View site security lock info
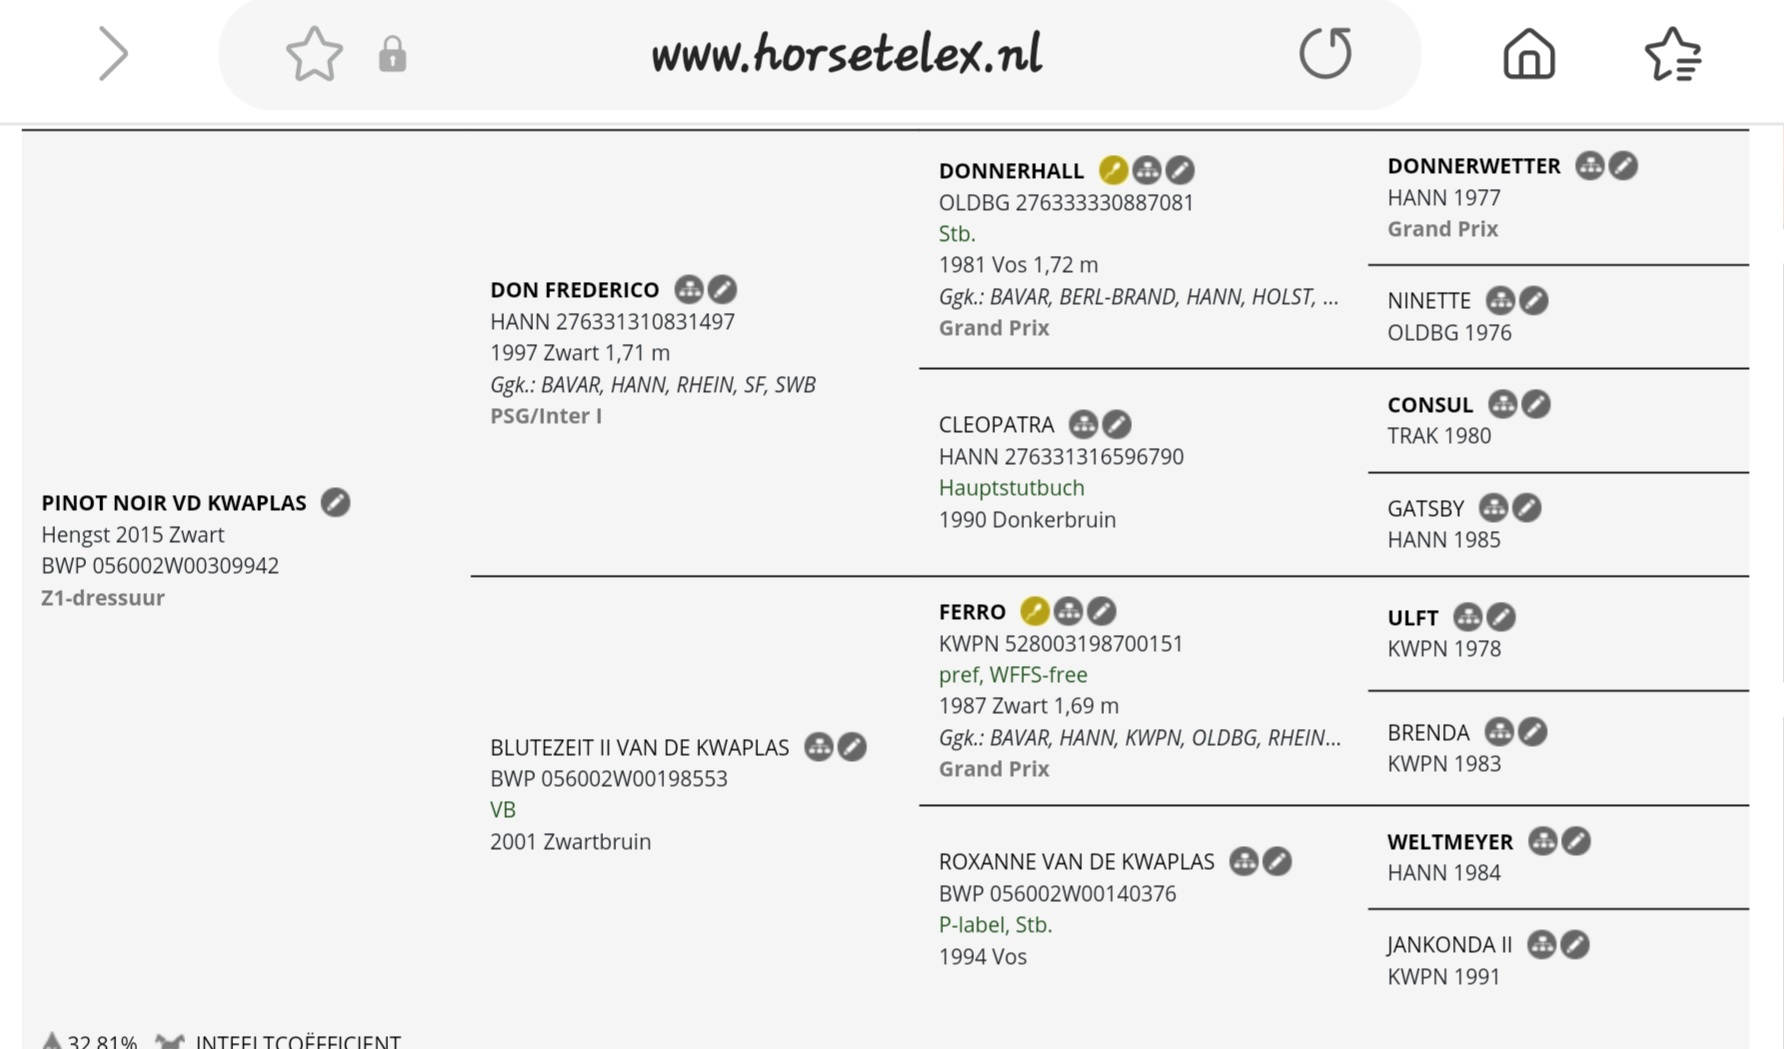1784x1049 pixels. pyautogui.click(x=392, y=54)
